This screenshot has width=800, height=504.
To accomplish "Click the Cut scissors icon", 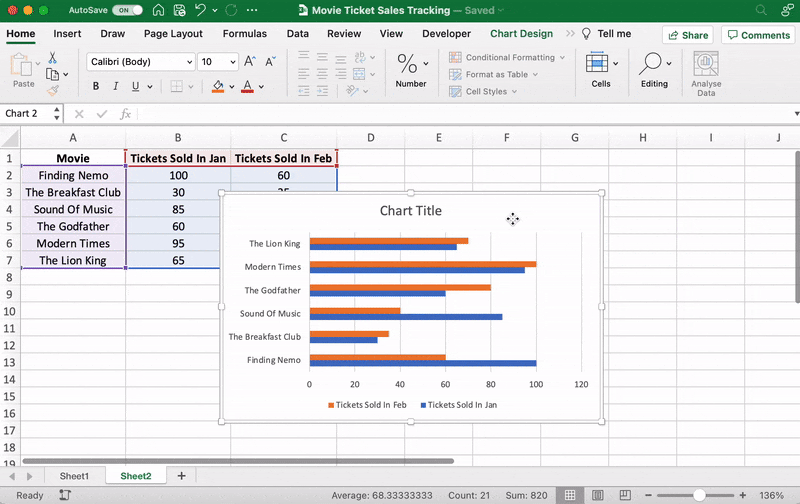I will pos(52,59).
